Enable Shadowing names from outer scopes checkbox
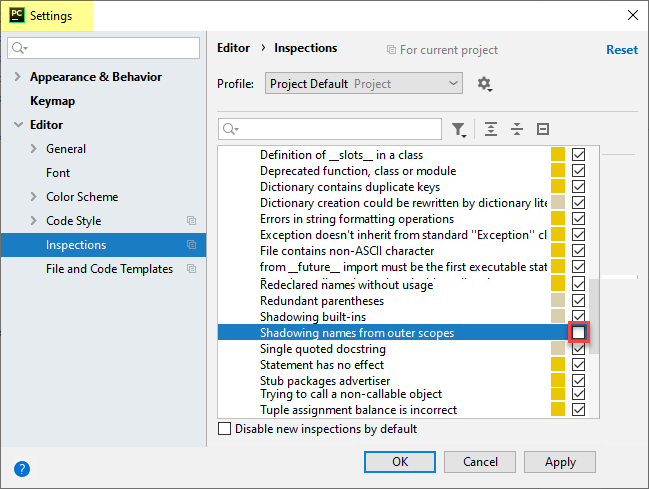 [578, 333]
